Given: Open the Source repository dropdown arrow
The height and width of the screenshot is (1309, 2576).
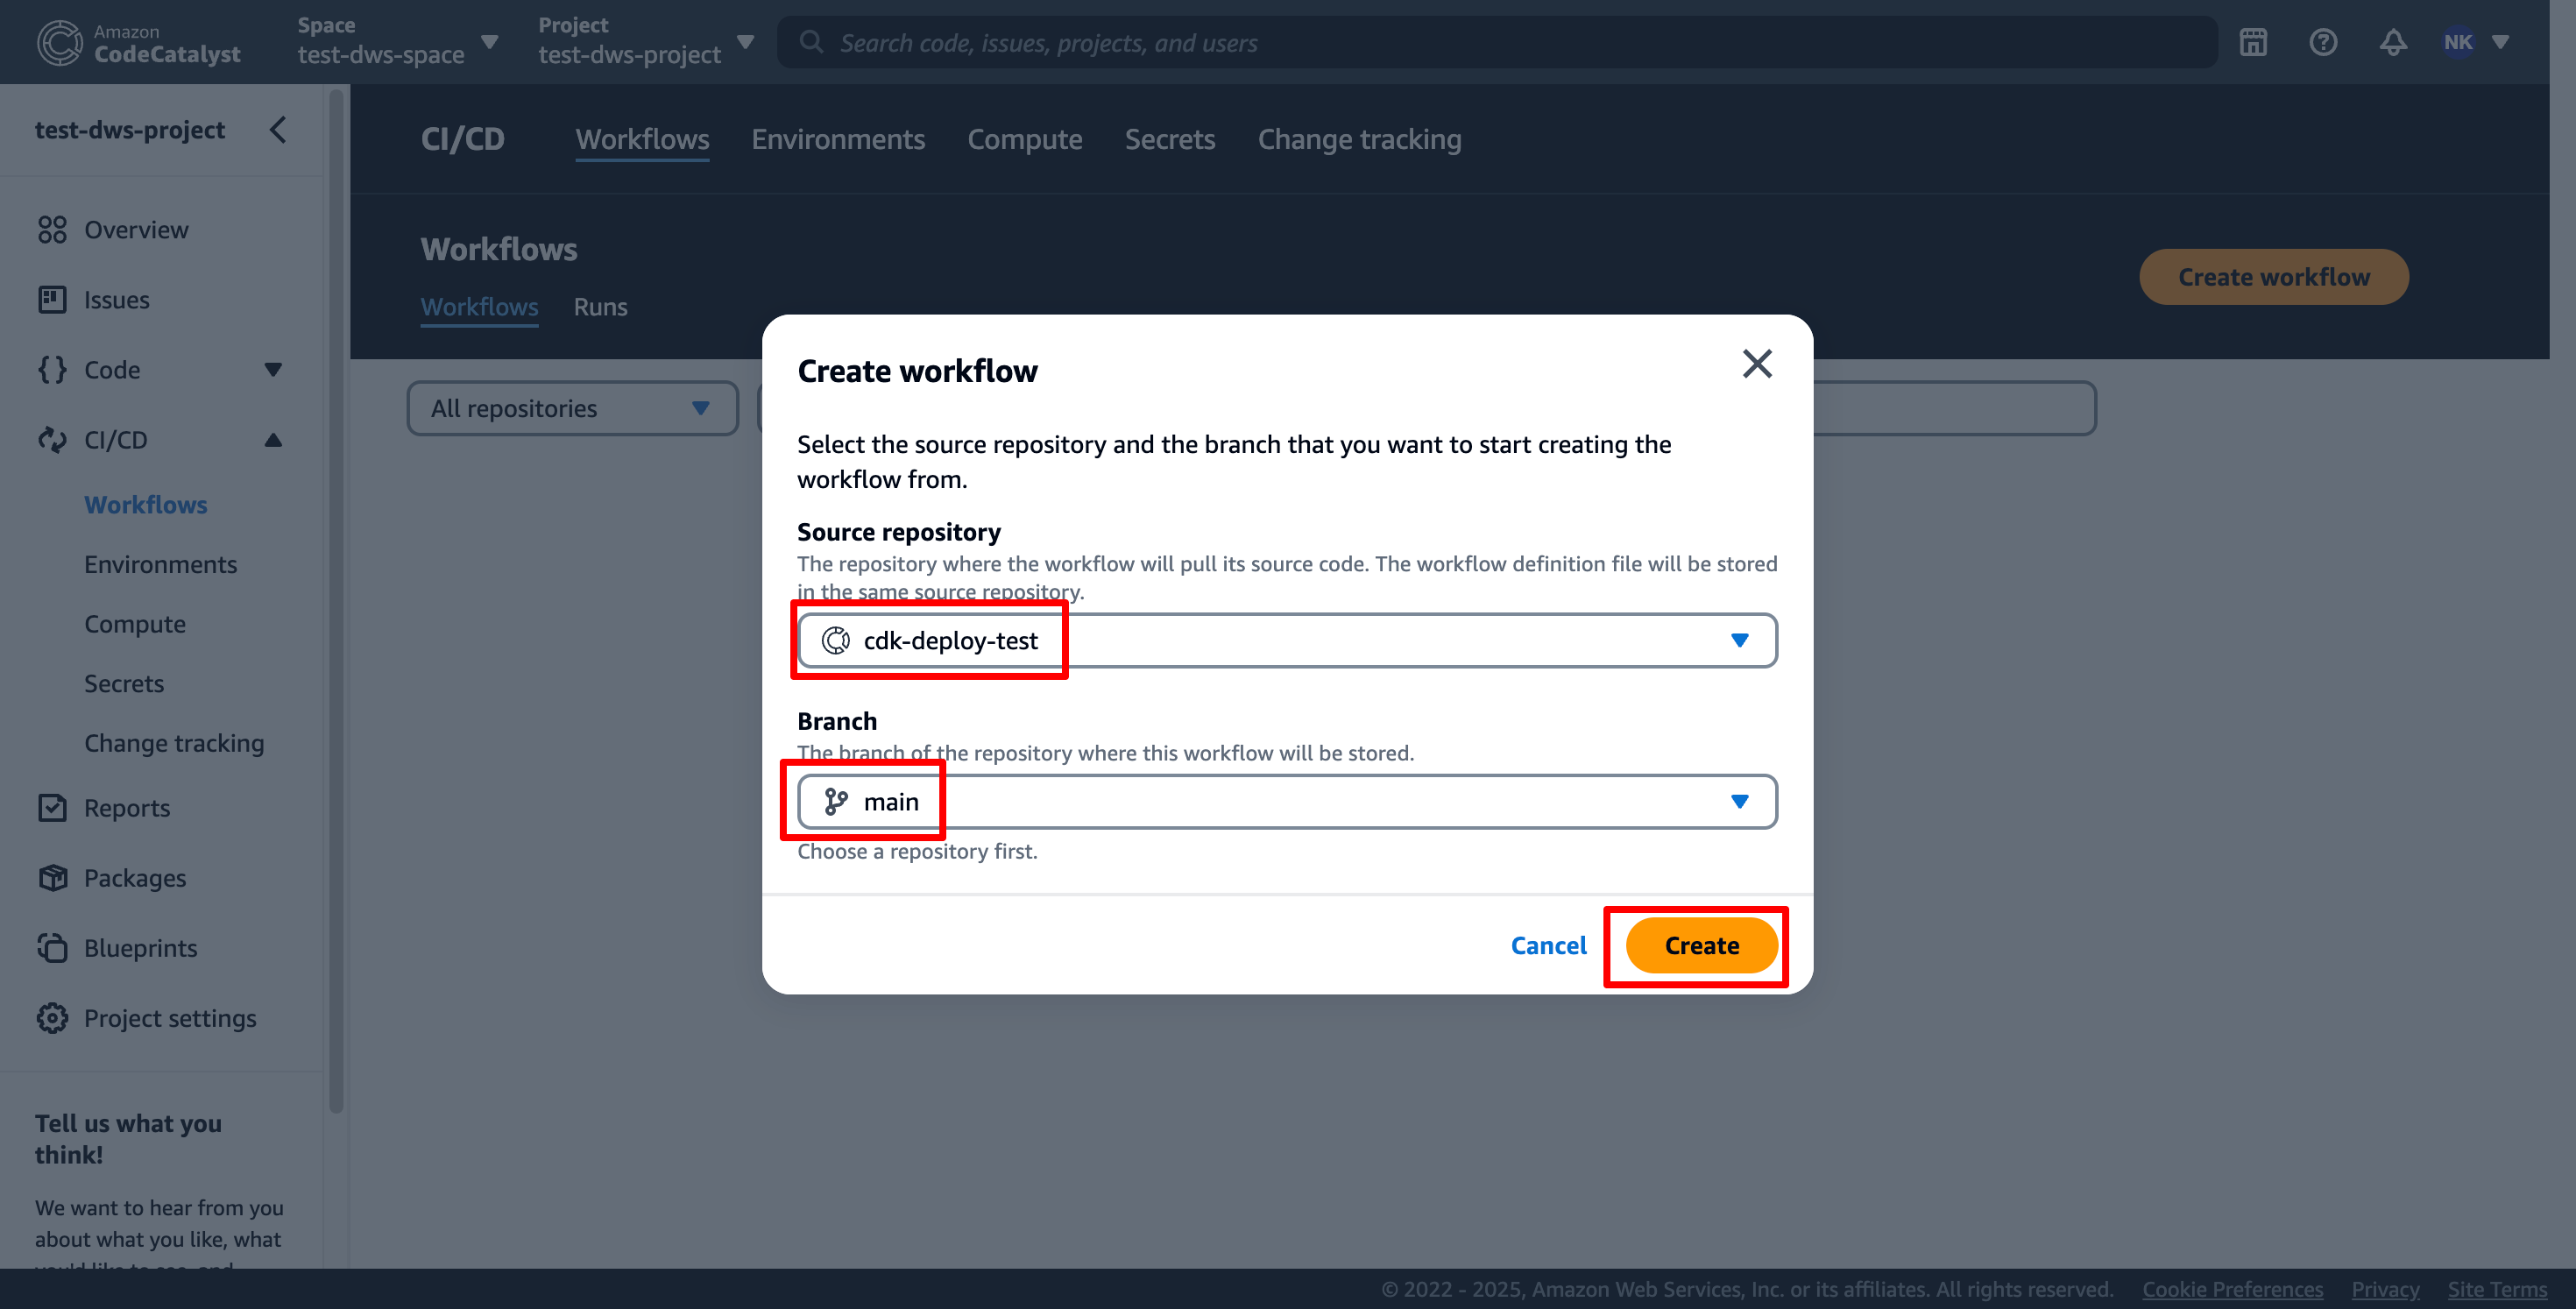Looking at the screenshot, I should point(1740,640).
